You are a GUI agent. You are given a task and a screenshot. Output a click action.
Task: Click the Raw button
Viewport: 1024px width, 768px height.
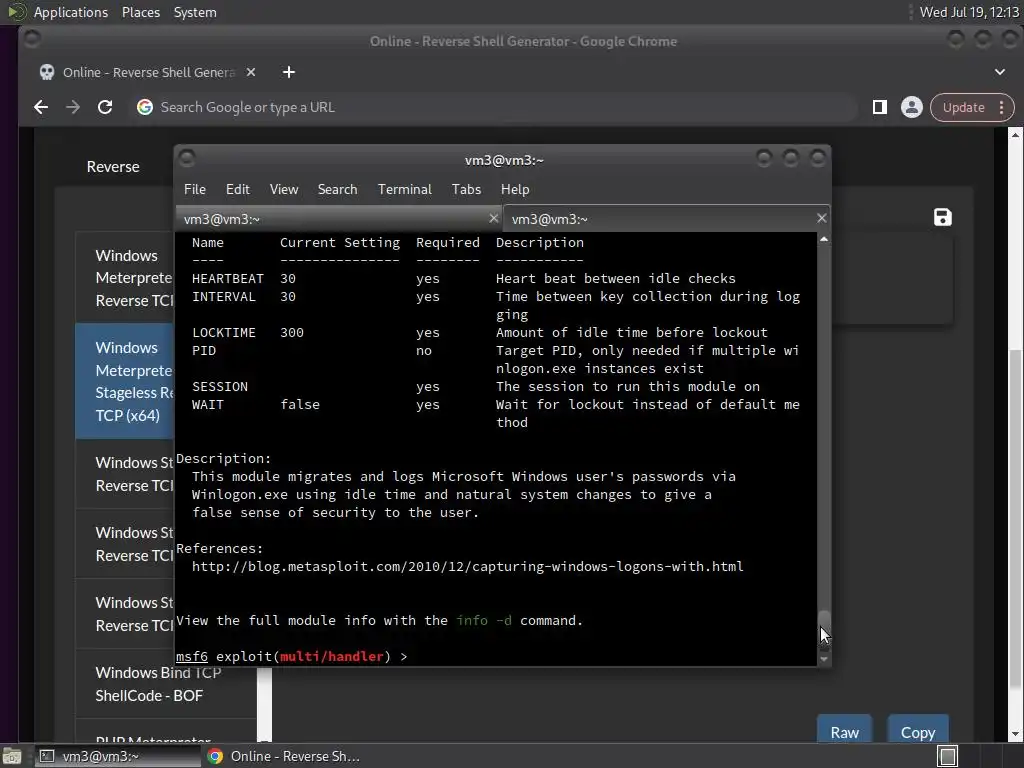tap(844, 730)
